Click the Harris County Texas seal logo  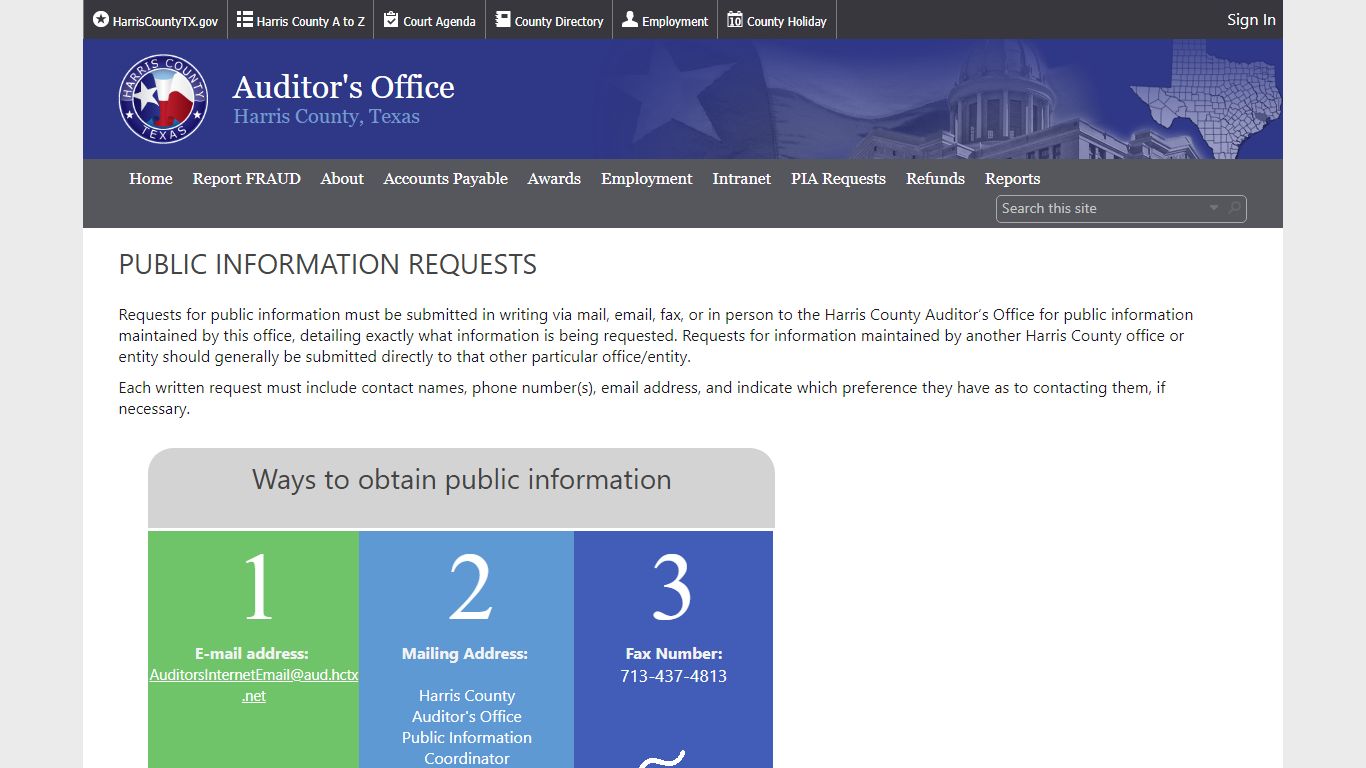163,99
